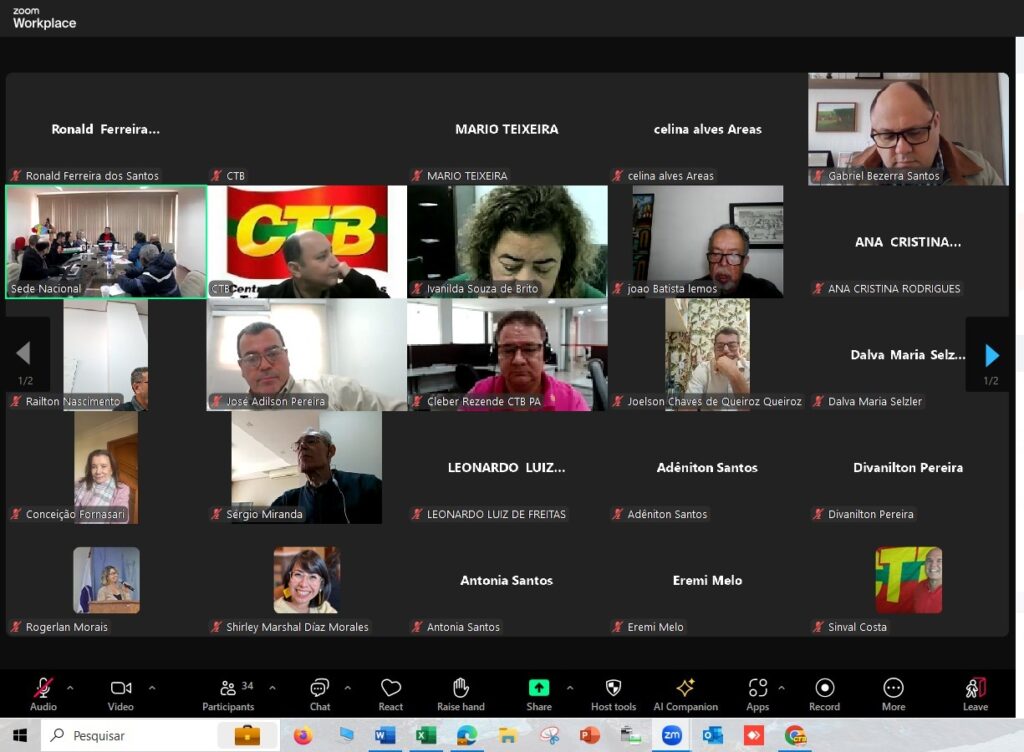Viewport: 1024px width, 752px height.
Task: Start screen sharing with the green Share button
Action: tap(539, 694)
